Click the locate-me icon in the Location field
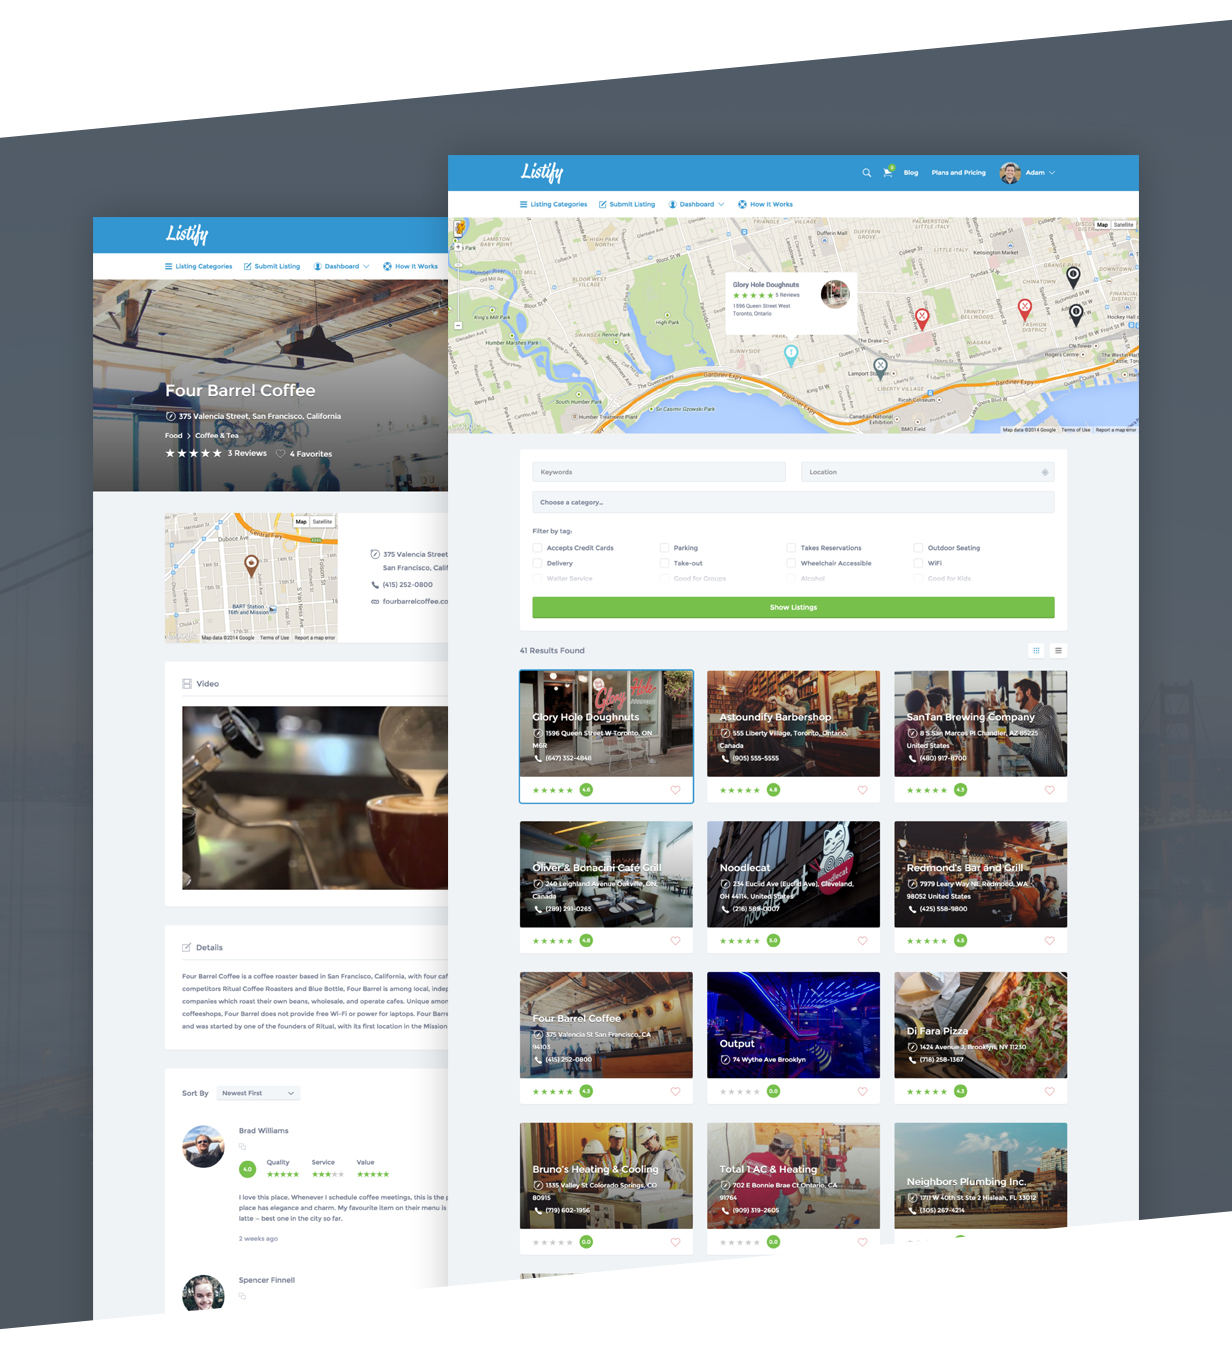The image size is (1232, 1350). point(1045,472)
